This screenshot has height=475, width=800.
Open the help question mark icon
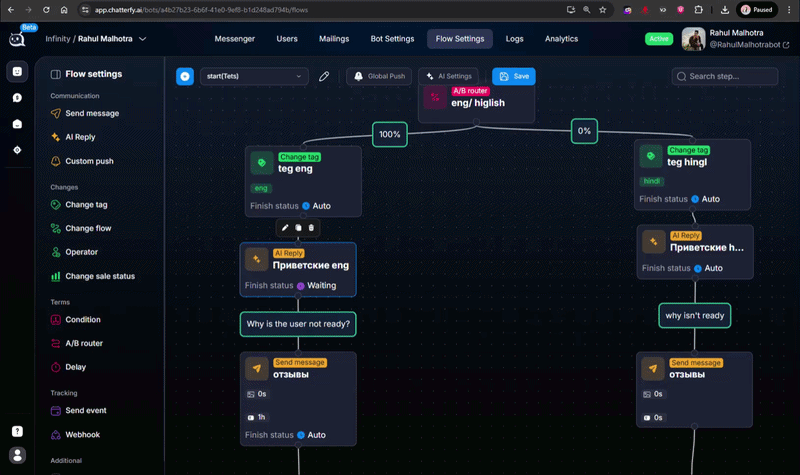[17, 432]
